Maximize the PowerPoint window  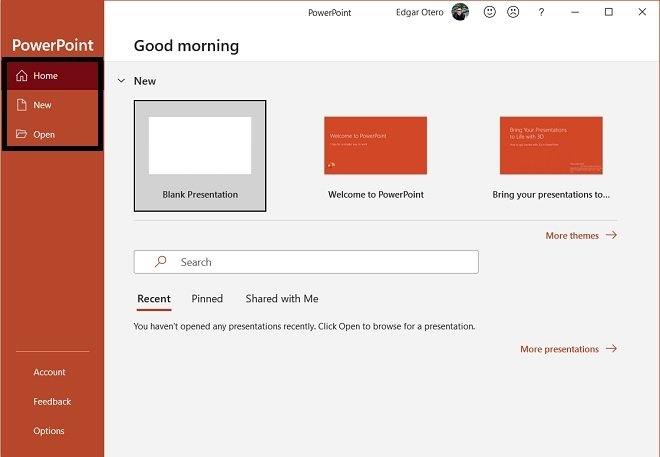pyautogui.click(x=609, y=12)
